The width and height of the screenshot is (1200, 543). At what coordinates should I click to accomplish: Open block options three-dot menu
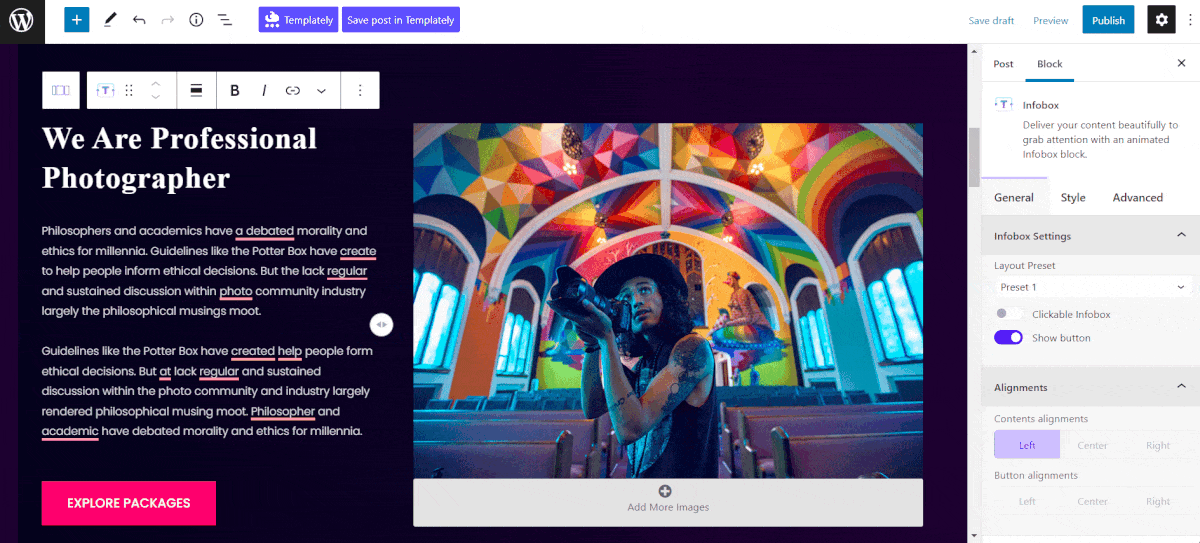click(360, 90)
